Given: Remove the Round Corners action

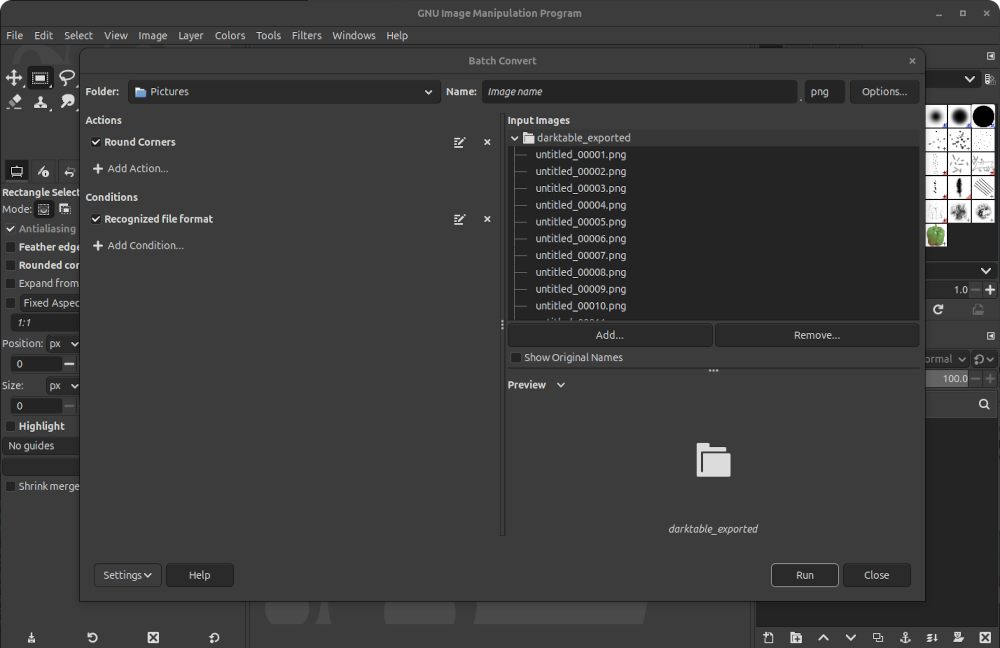Looking at the screenshot, I should click(487, 142).
